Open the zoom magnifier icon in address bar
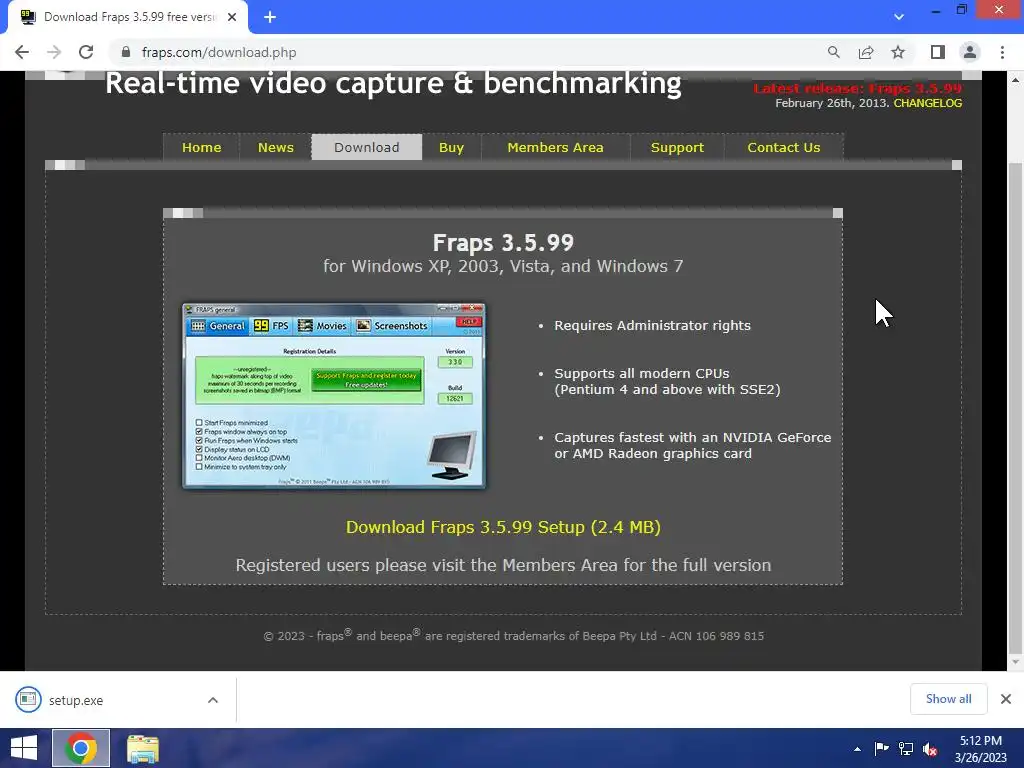Image resolution: width=1024 pixels, height=768 pixels. click(x=833, y=52)
